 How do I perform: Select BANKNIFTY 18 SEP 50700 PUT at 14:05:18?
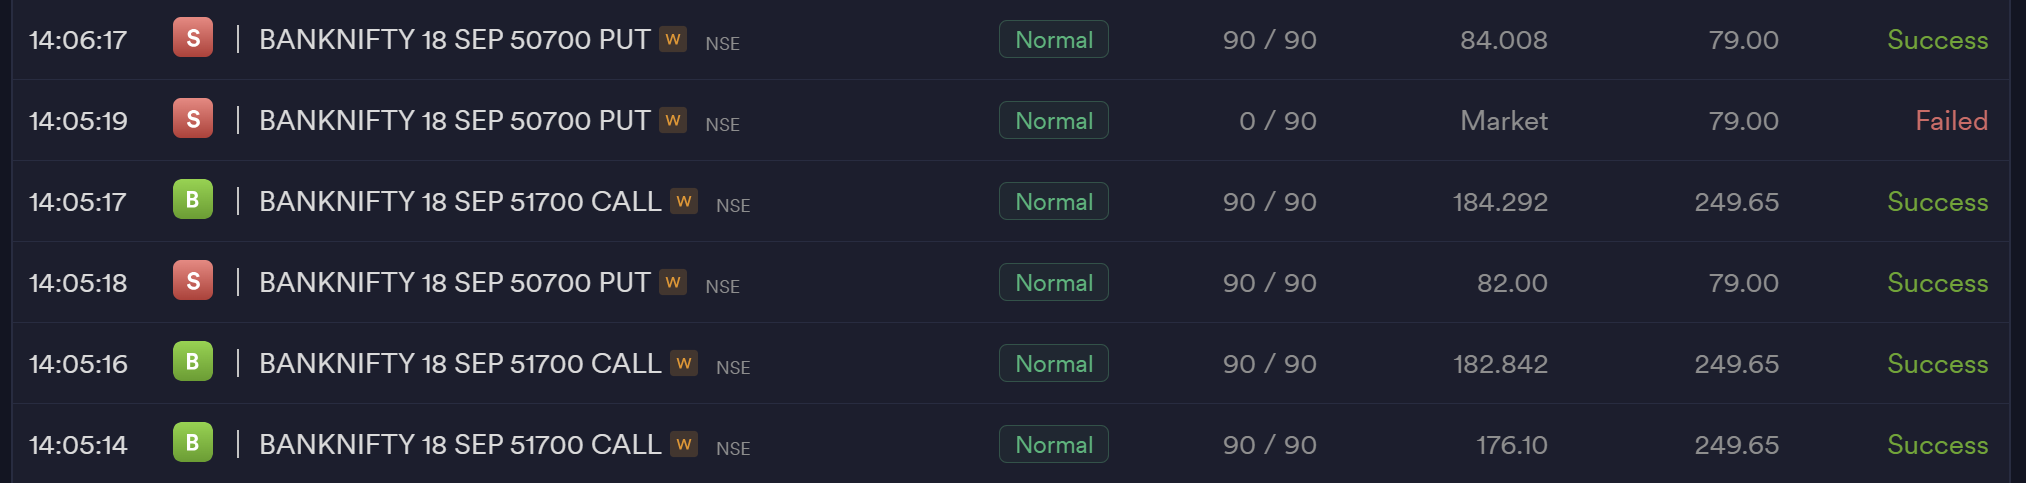coord(455,282)
